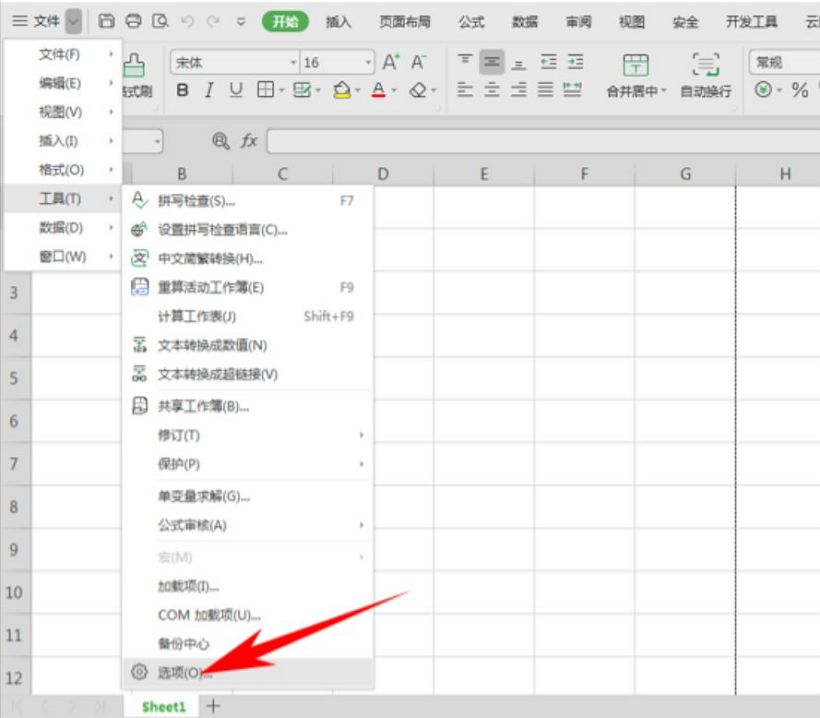Select the center horizontal alignment icon
This screenshot has height=718, width=820.
pos(491,90)
